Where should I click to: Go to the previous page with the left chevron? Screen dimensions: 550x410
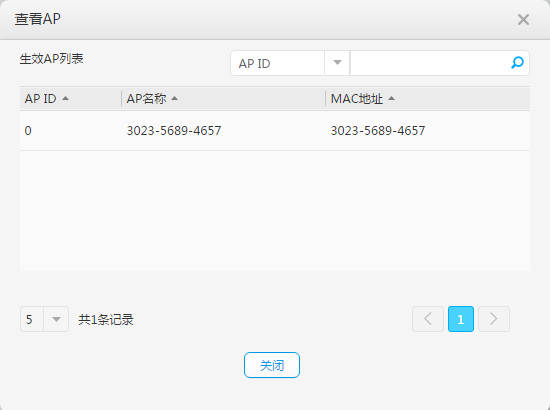point(428,319)
